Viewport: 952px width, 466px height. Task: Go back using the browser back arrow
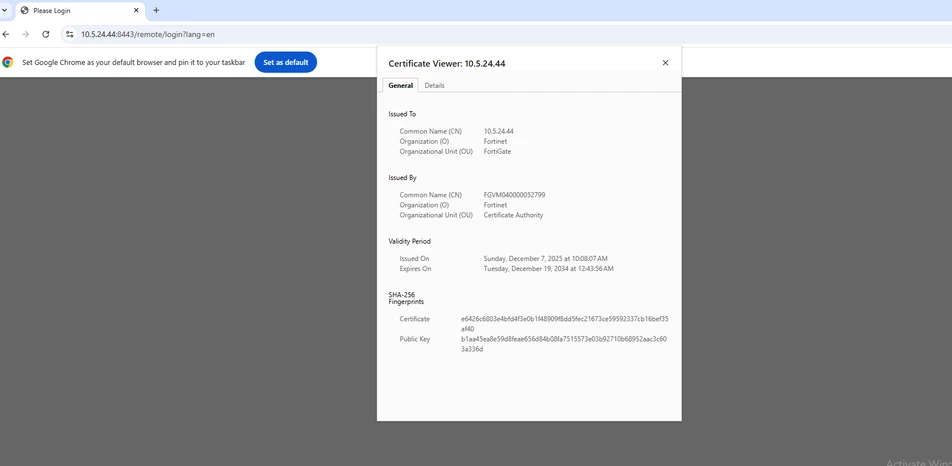(x=6, y=35)
